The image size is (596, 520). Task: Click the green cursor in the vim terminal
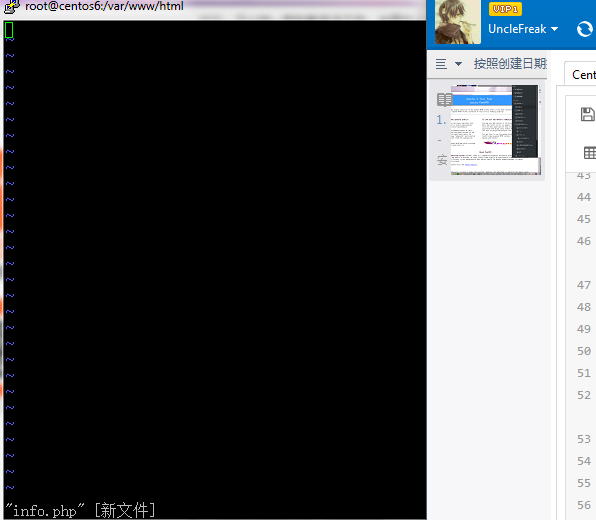(9, 30)
